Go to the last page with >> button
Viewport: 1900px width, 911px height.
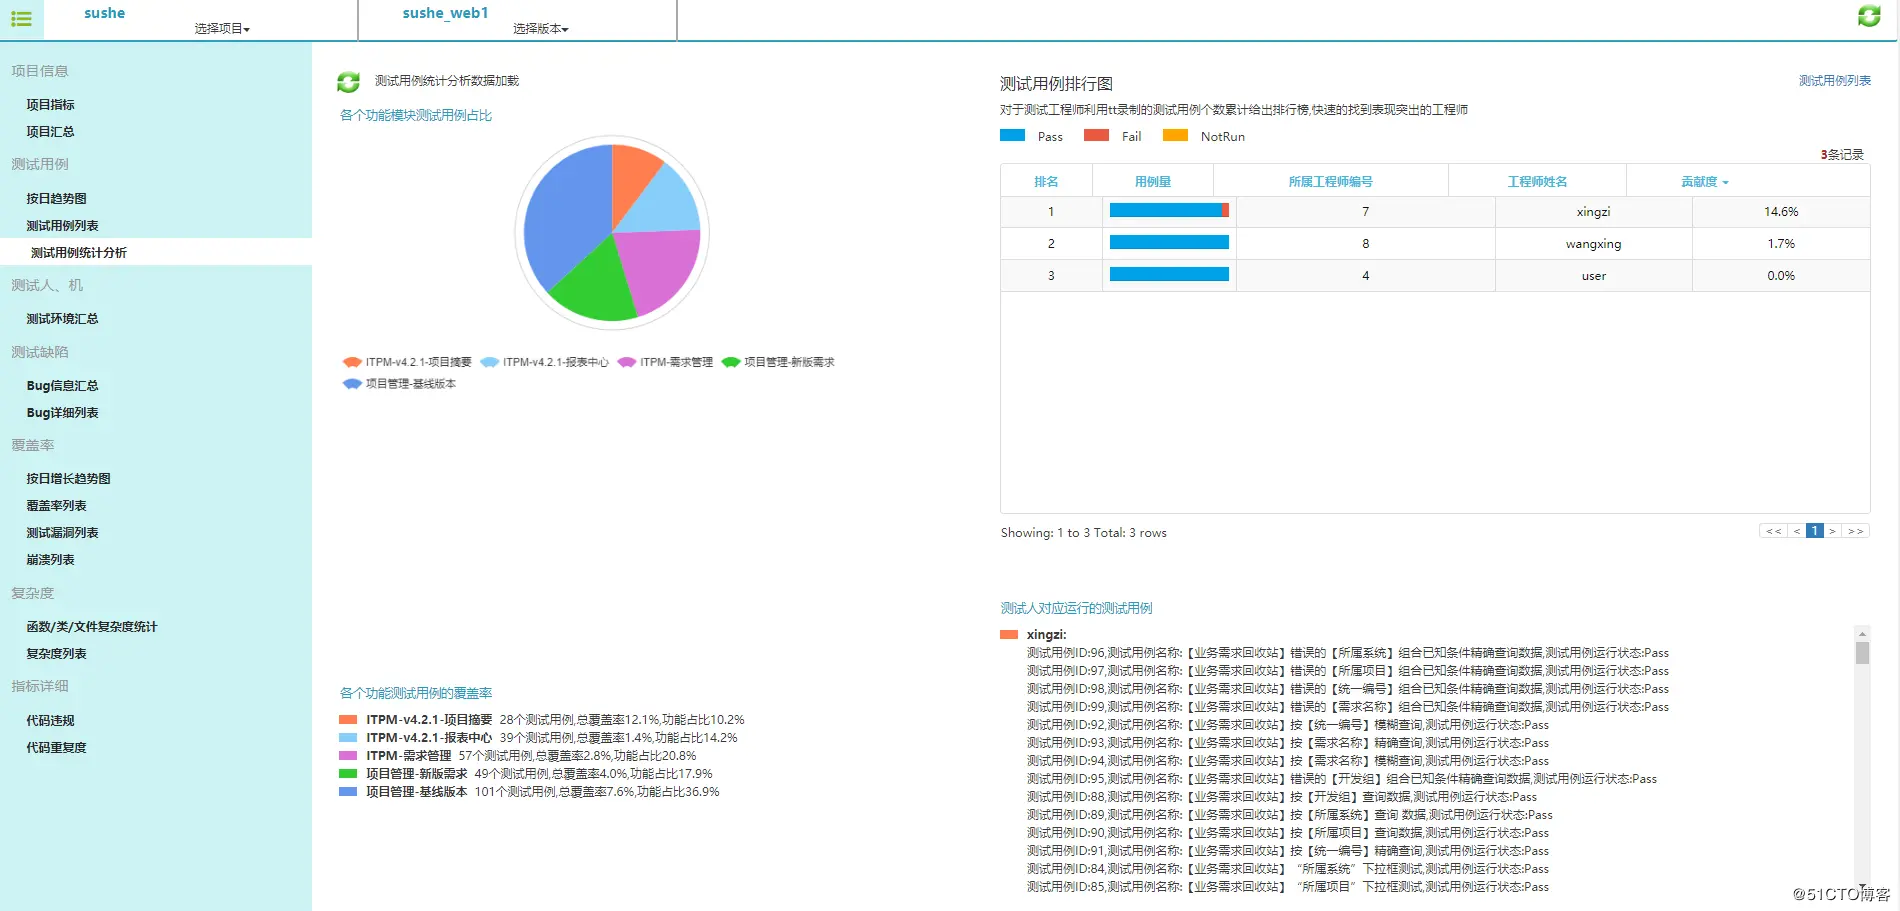click(1855, 531)
